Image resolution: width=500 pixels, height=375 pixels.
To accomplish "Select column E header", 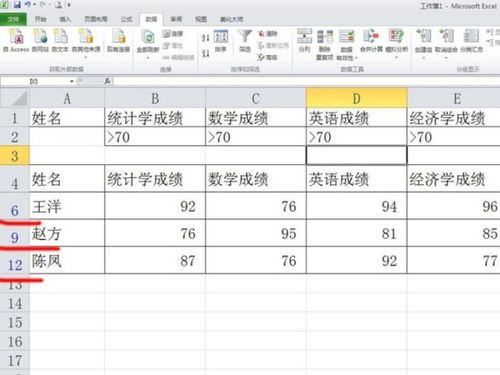I will 454,99.
